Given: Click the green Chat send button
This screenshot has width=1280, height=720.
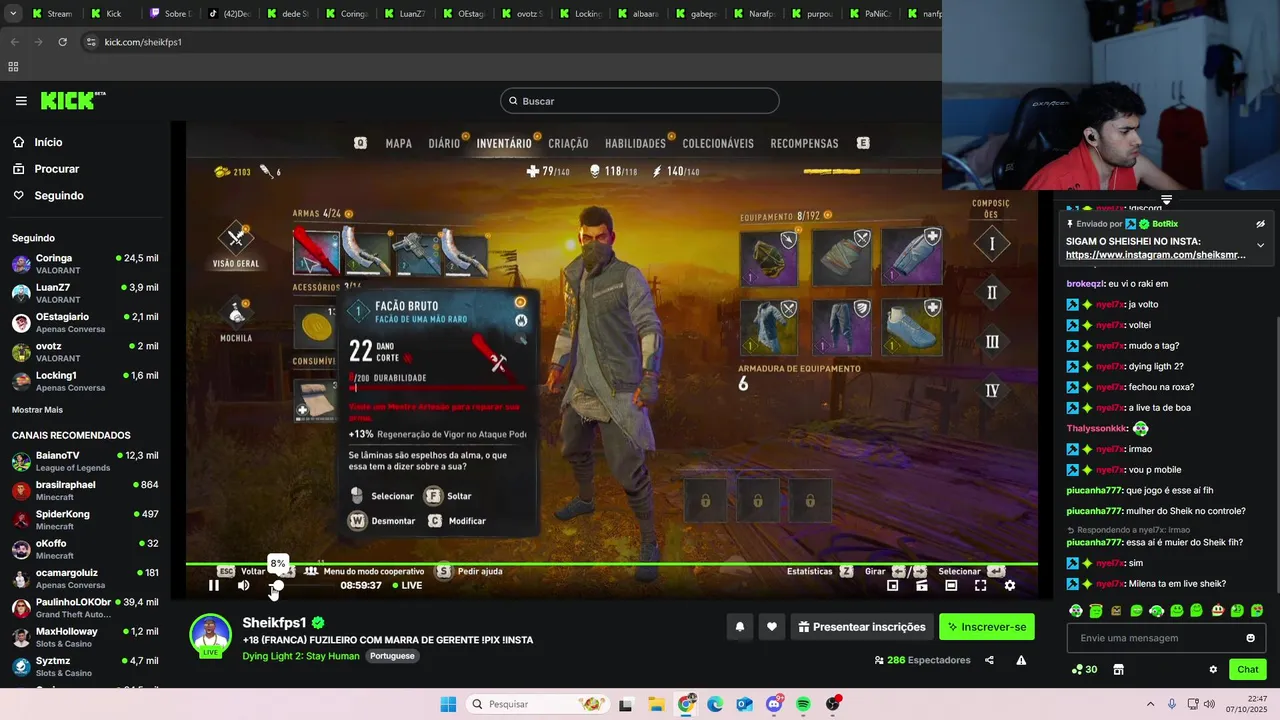Looking at the screenshot, I should tap(1248, 669).
